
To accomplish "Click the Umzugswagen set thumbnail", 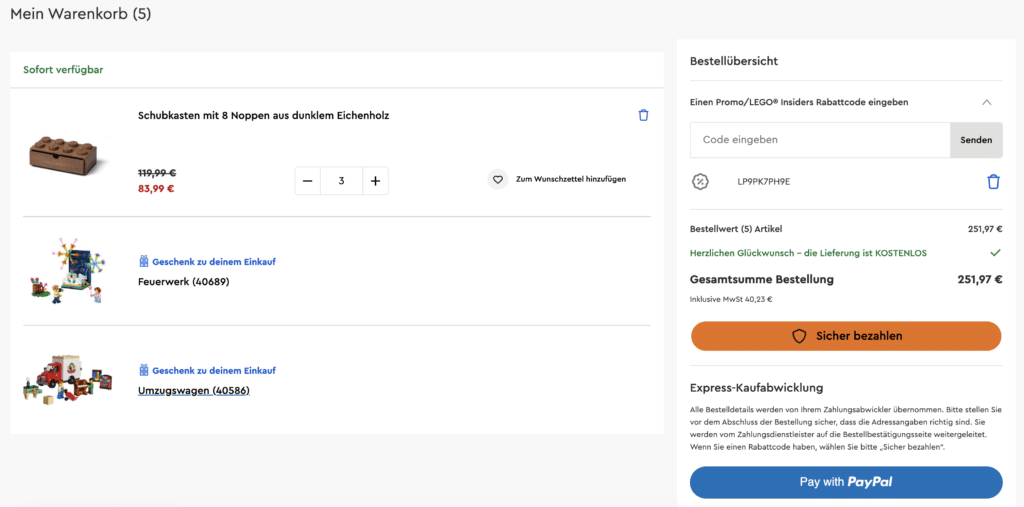I will (68, 380).
